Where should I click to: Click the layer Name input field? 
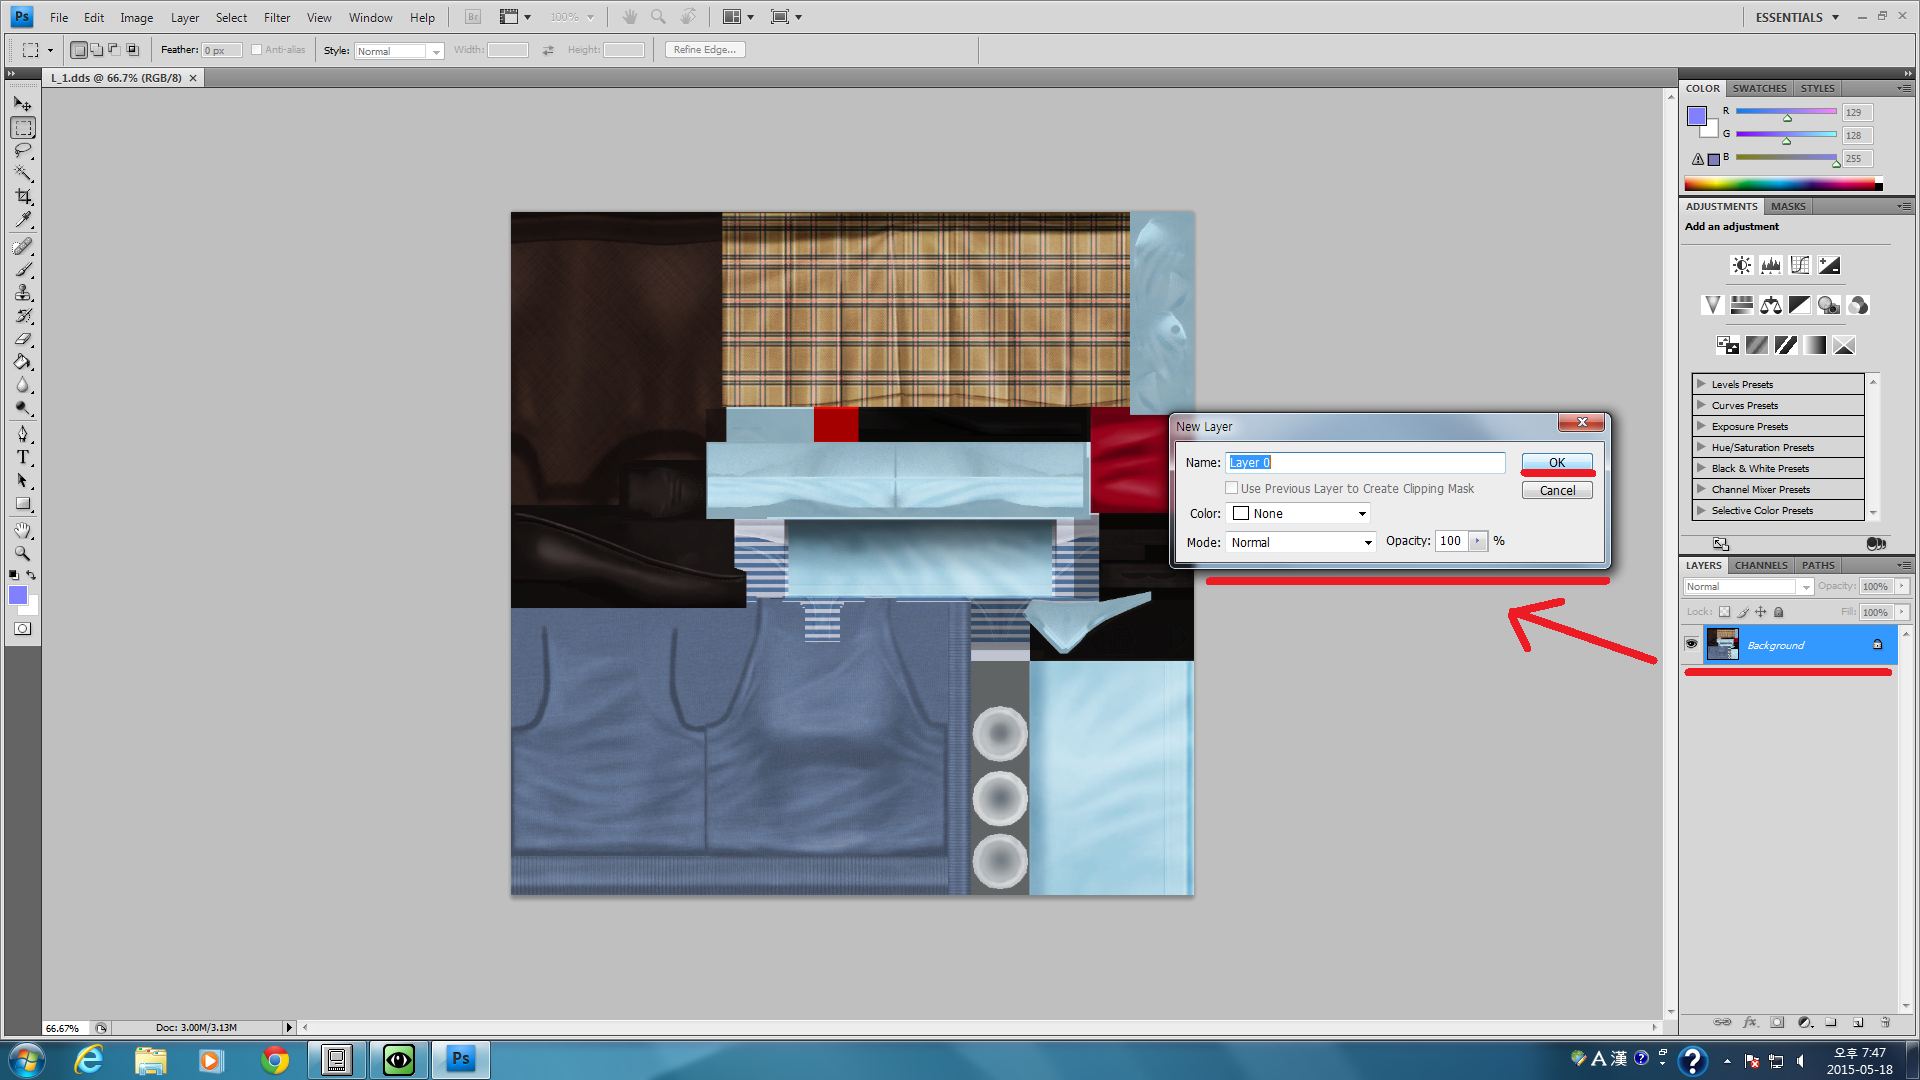click(x=1366, y=462)
